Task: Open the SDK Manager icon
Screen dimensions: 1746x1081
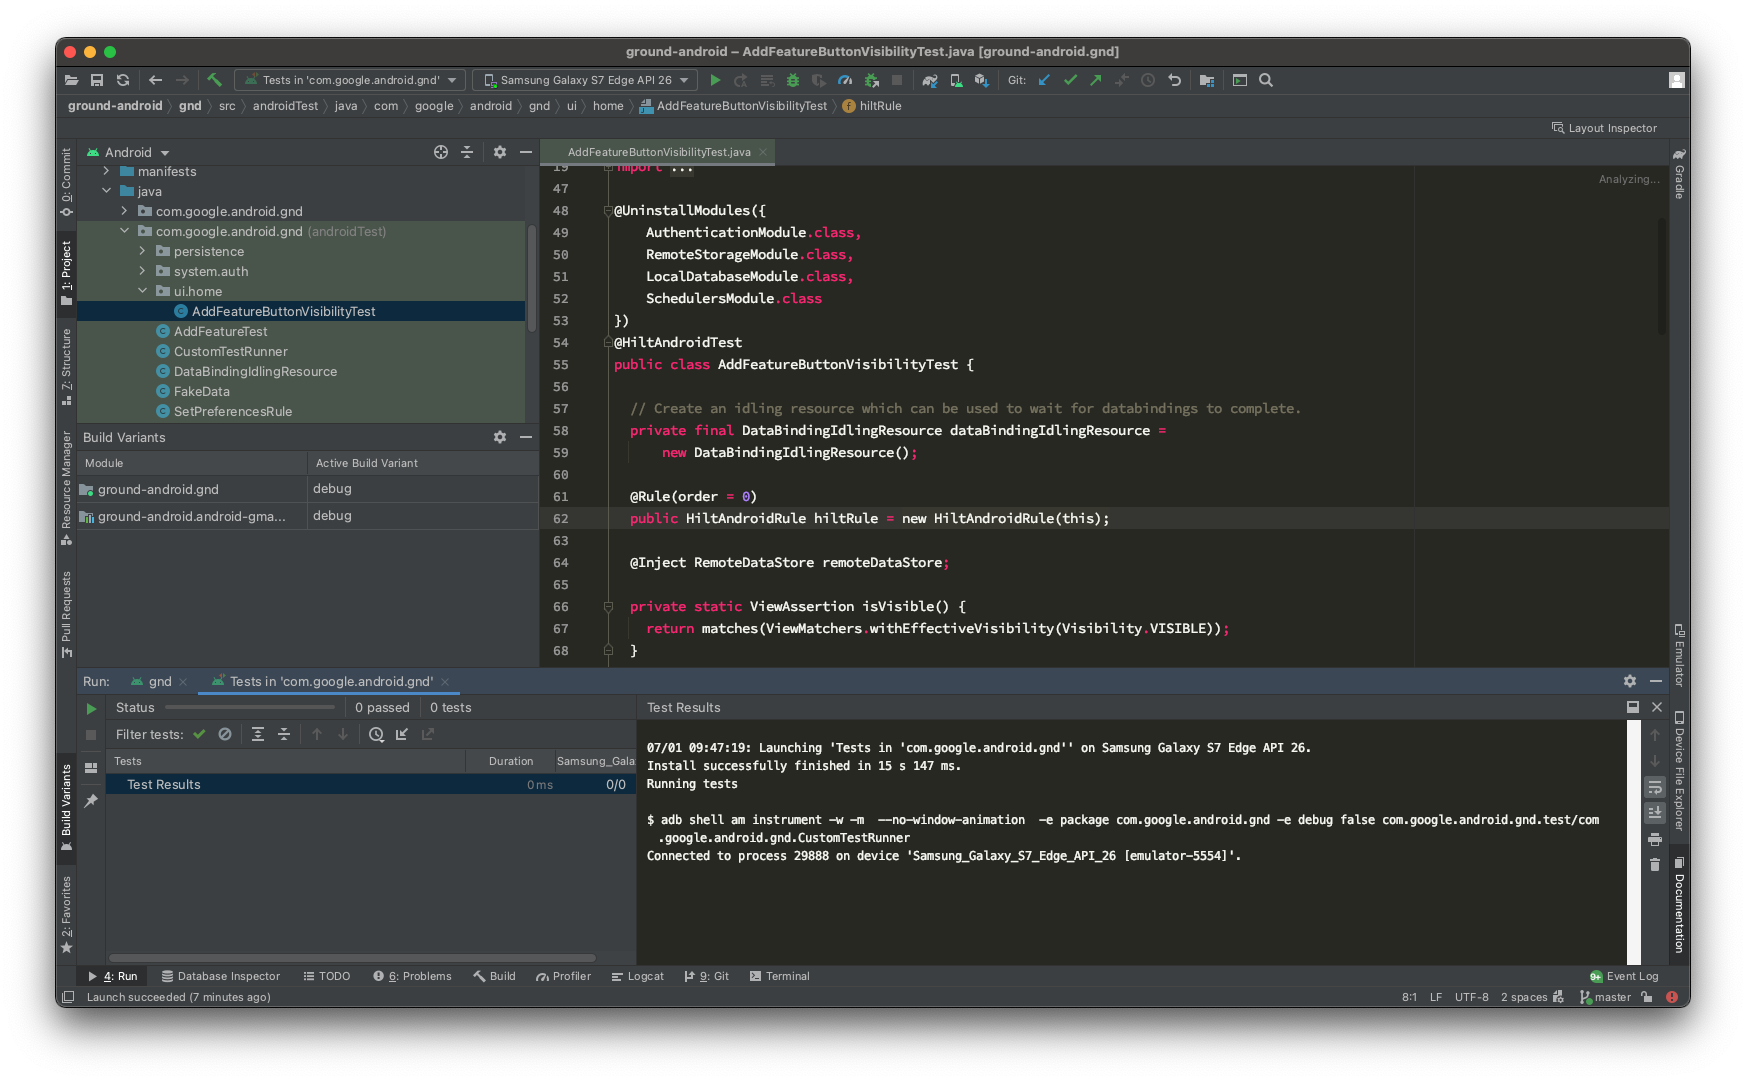Action: pos(981,80)
